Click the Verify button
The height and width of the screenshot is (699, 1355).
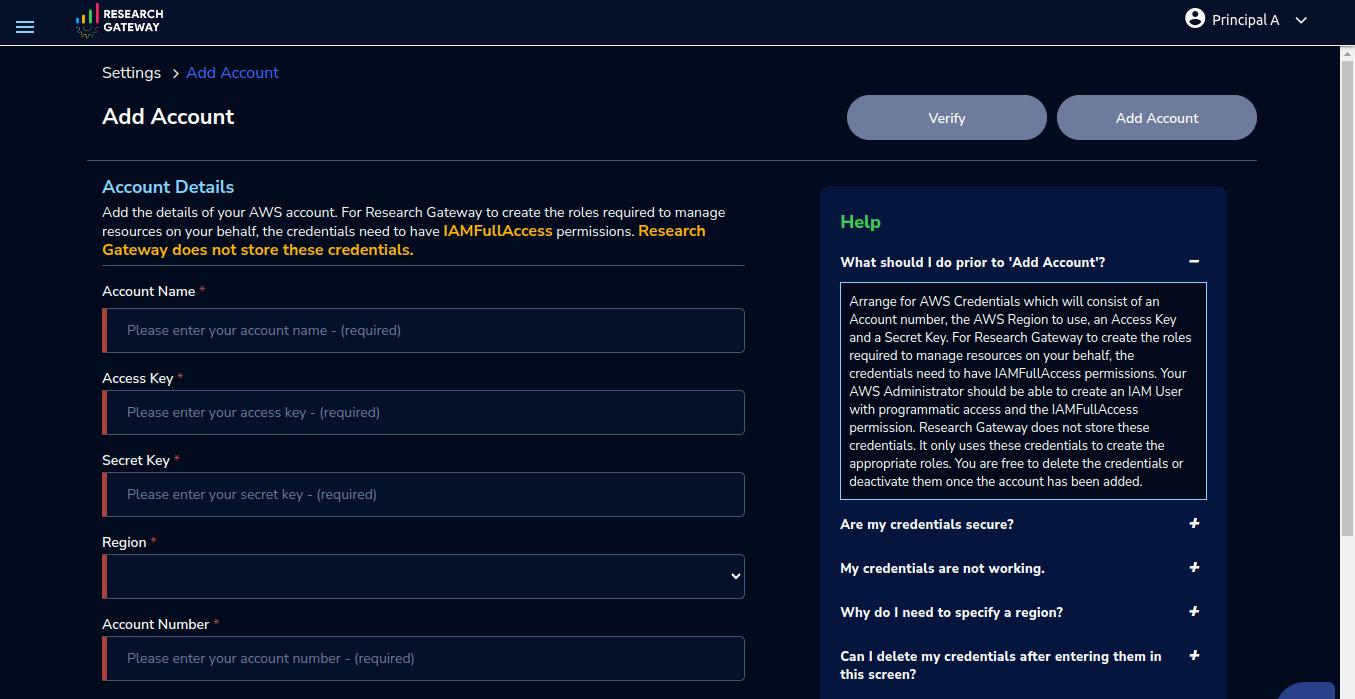click(x=946, y=118)
